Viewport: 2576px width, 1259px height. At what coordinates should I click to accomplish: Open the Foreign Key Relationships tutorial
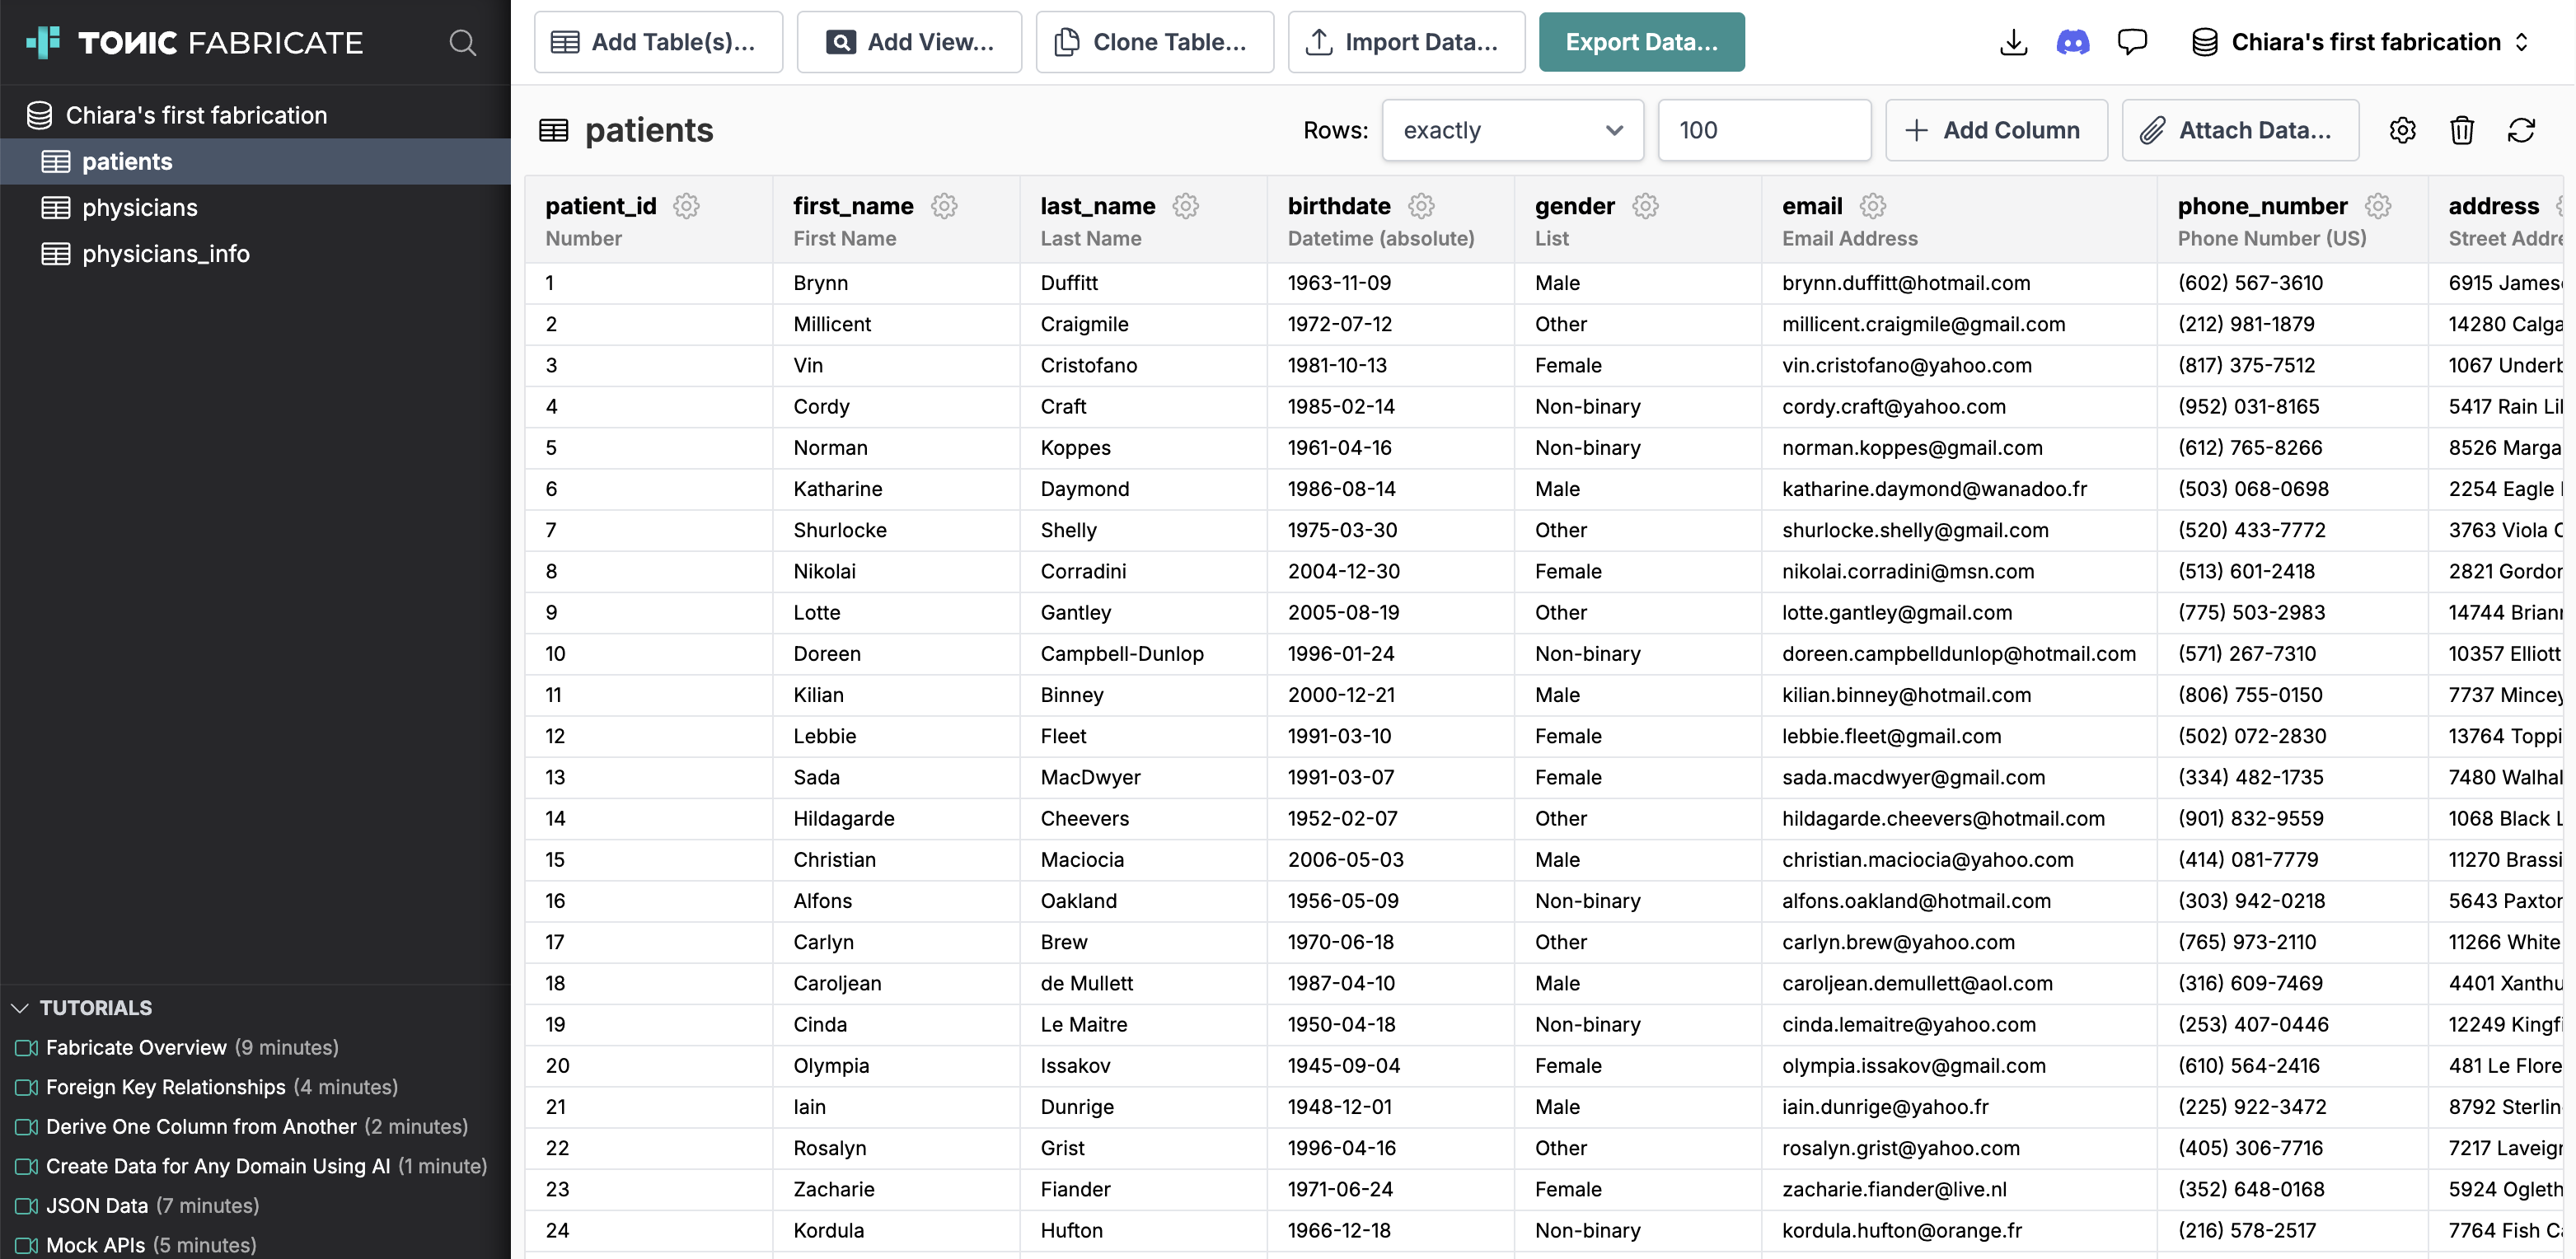(166, 1087)
